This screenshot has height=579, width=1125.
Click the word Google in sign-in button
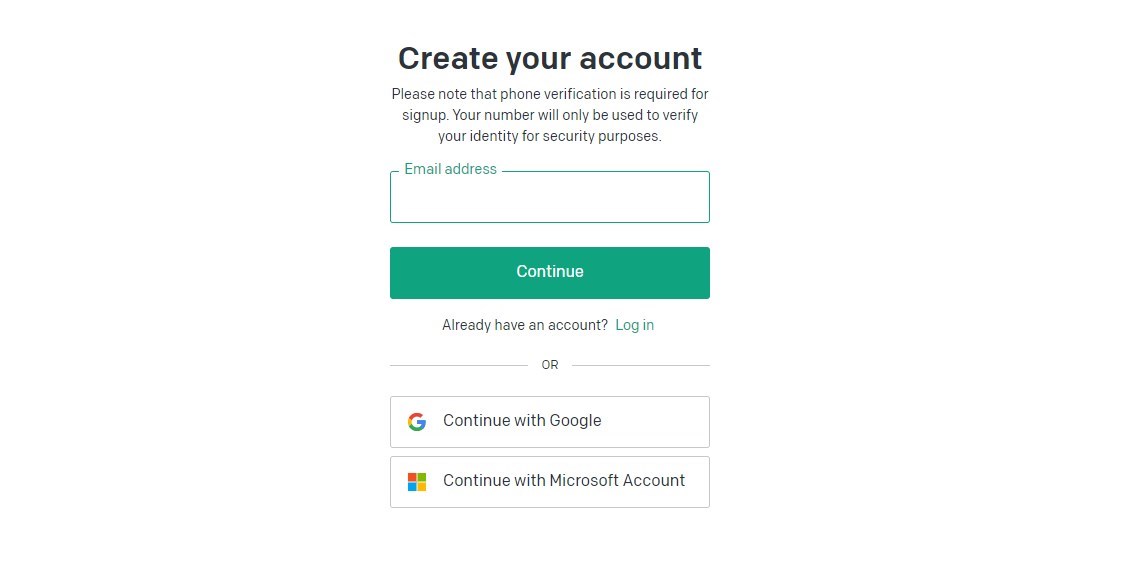point(575,421)
